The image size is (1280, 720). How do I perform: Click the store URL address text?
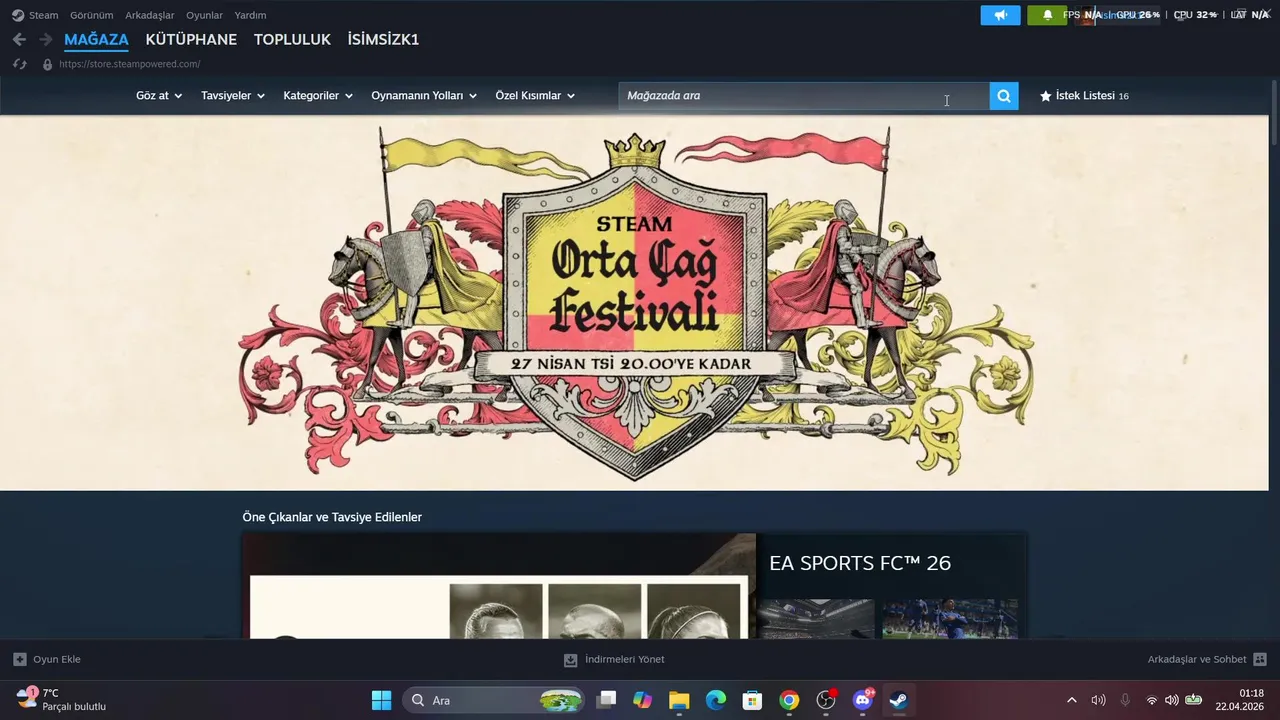pos(129,64)
